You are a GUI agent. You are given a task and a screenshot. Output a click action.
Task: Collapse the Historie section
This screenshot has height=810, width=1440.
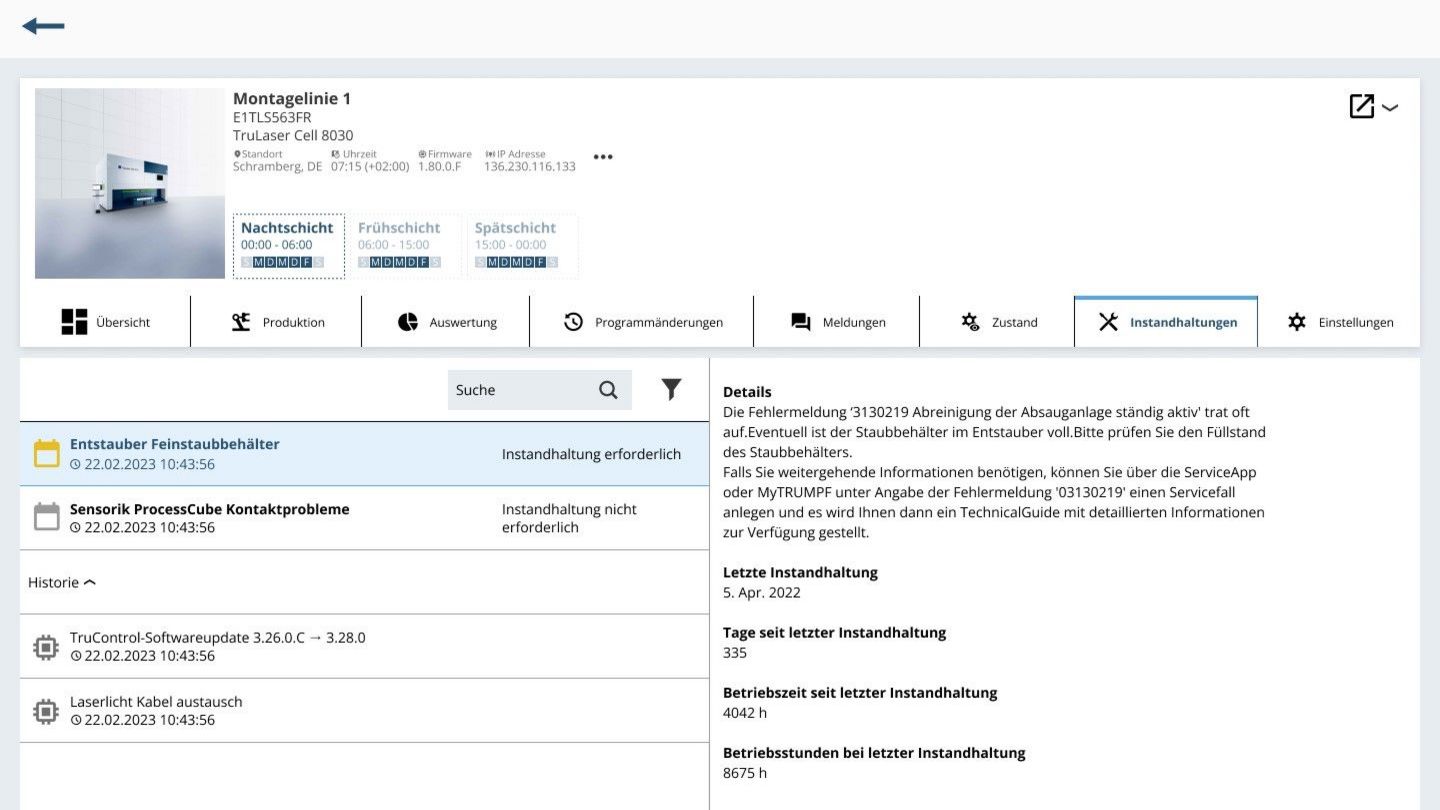[62, 582]
